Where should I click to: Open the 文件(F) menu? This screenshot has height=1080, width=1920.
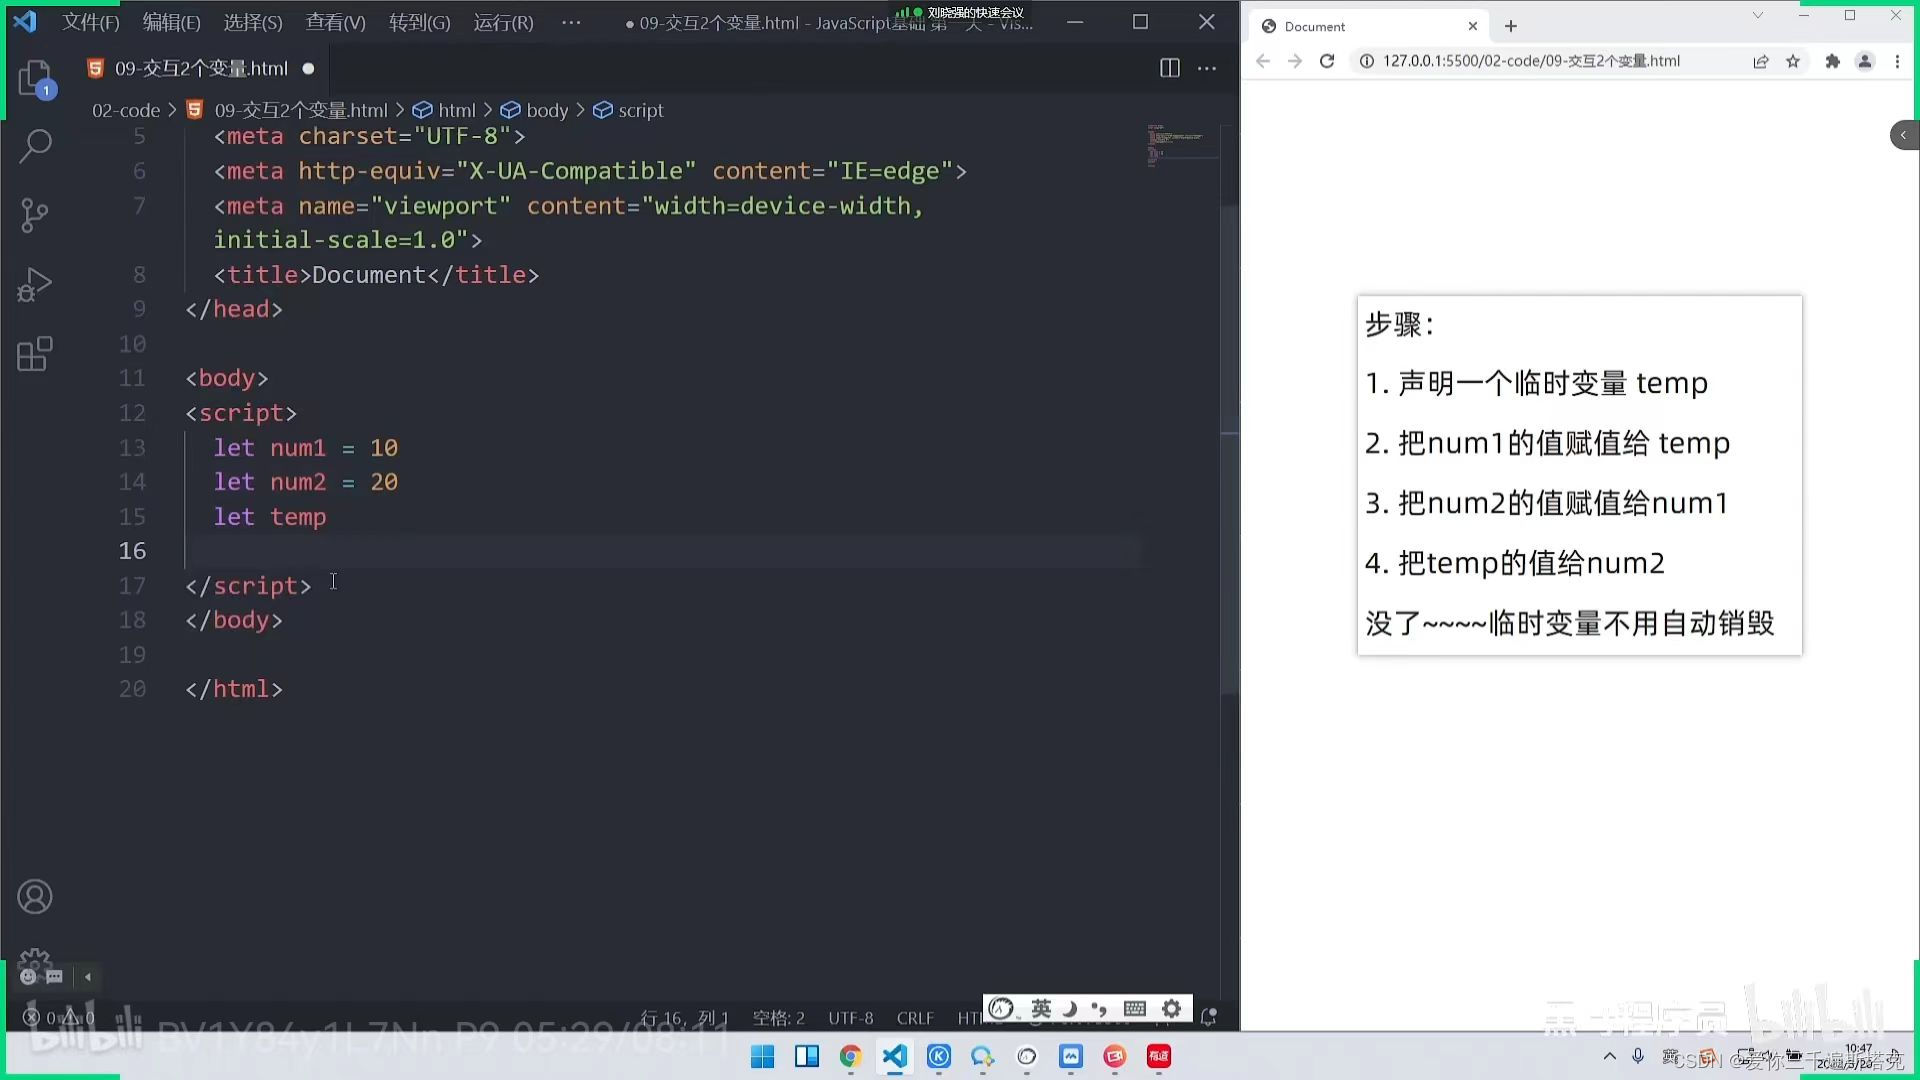[91, 22]
